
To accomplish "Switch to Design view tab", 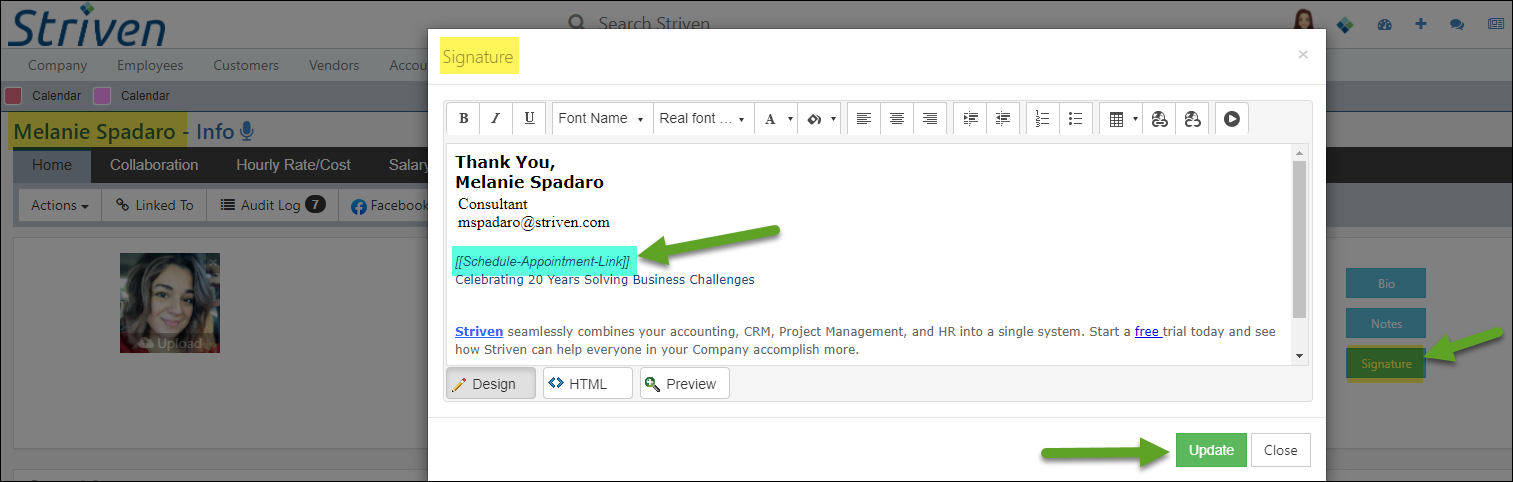I will 491,383.
